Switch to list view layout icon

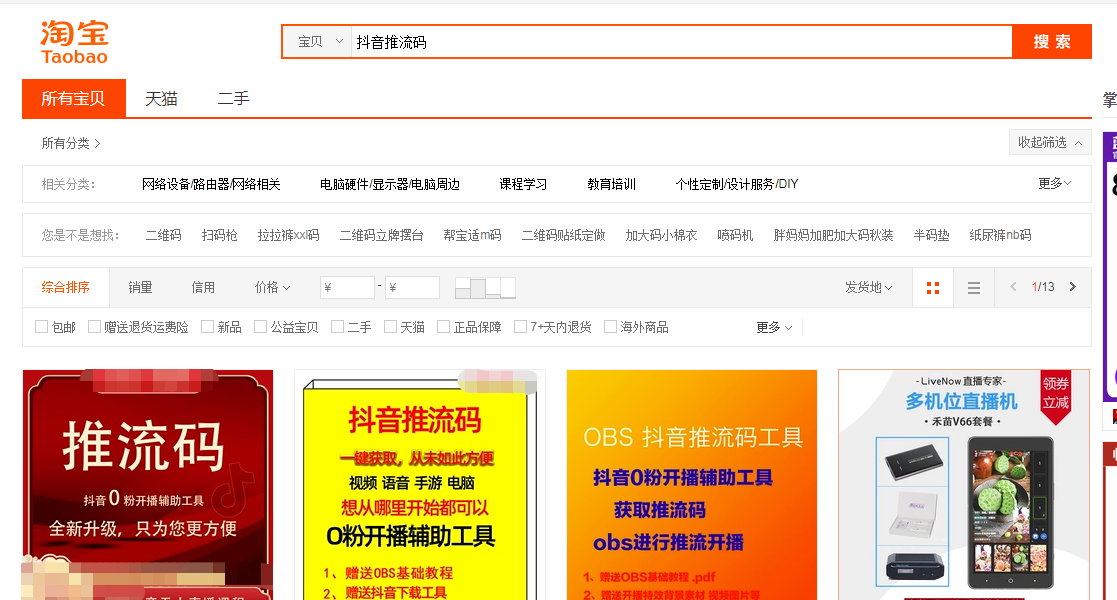974,288
